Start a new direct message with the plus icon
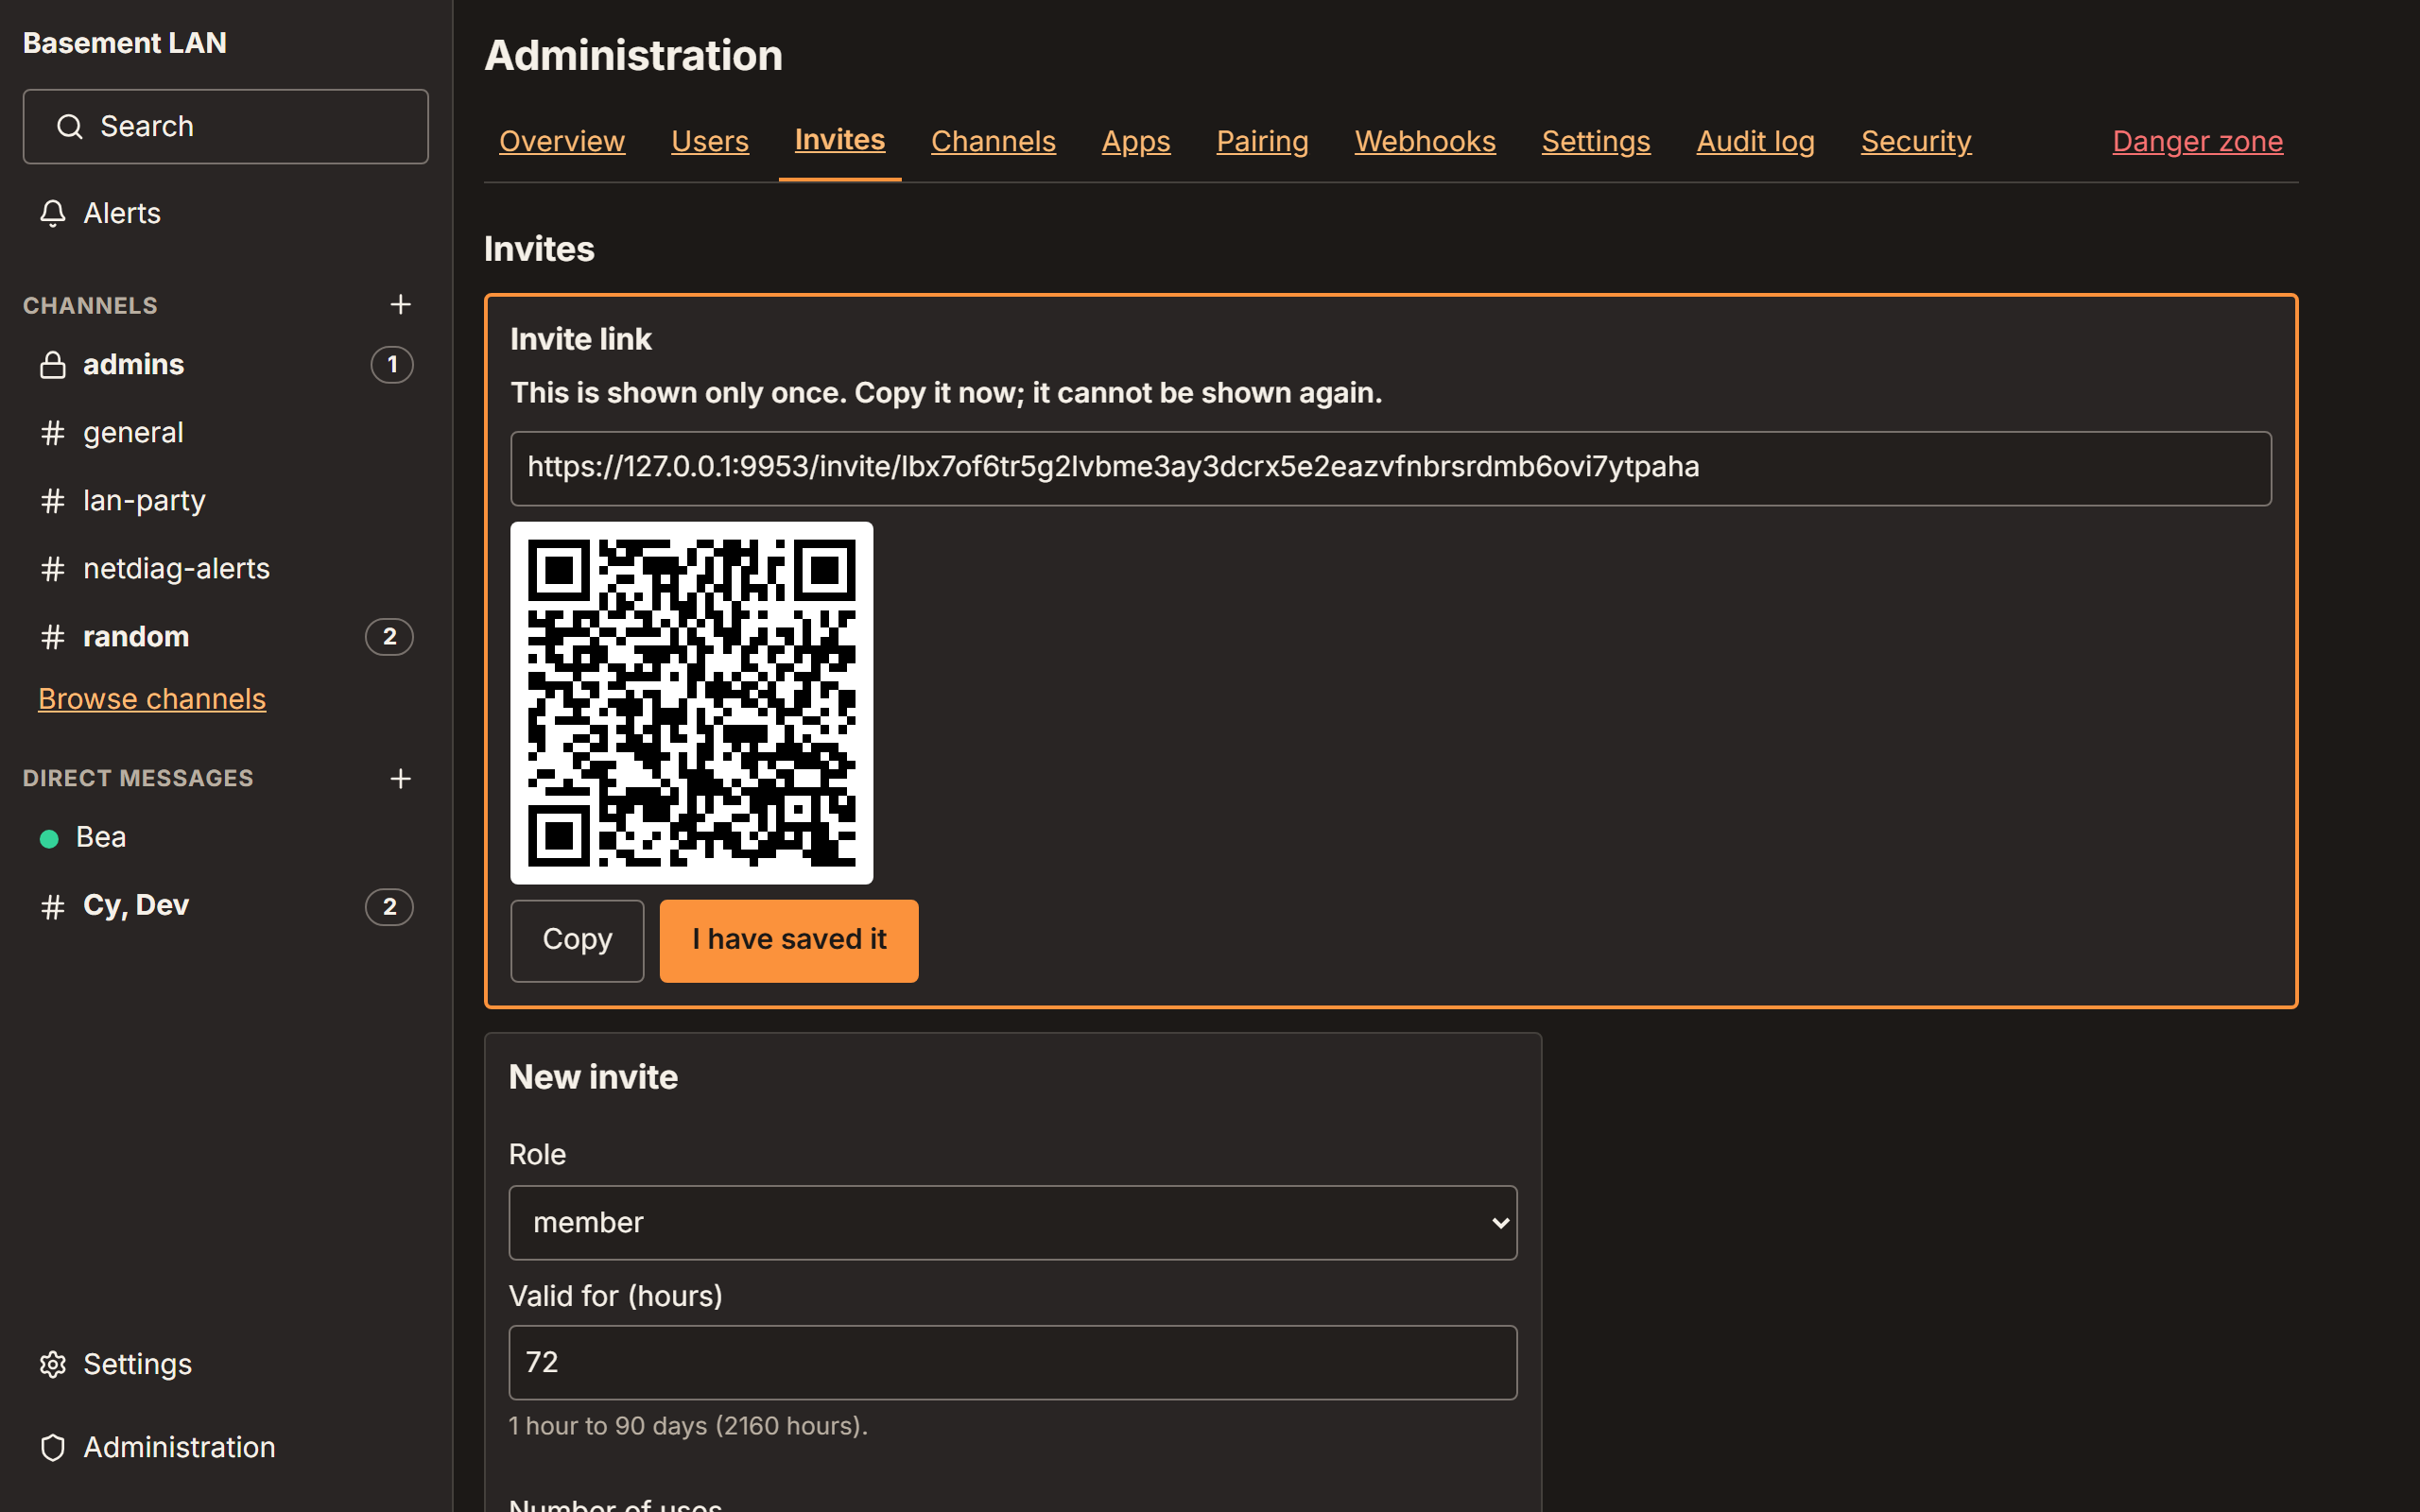This screenshot has height=1512, width=2420. (x=400, y=778)
